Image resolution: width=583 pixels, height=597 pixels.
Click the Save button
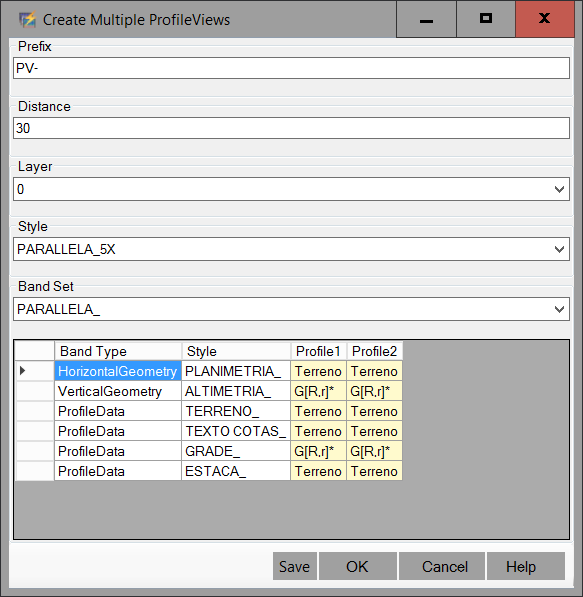pos(295,566)
